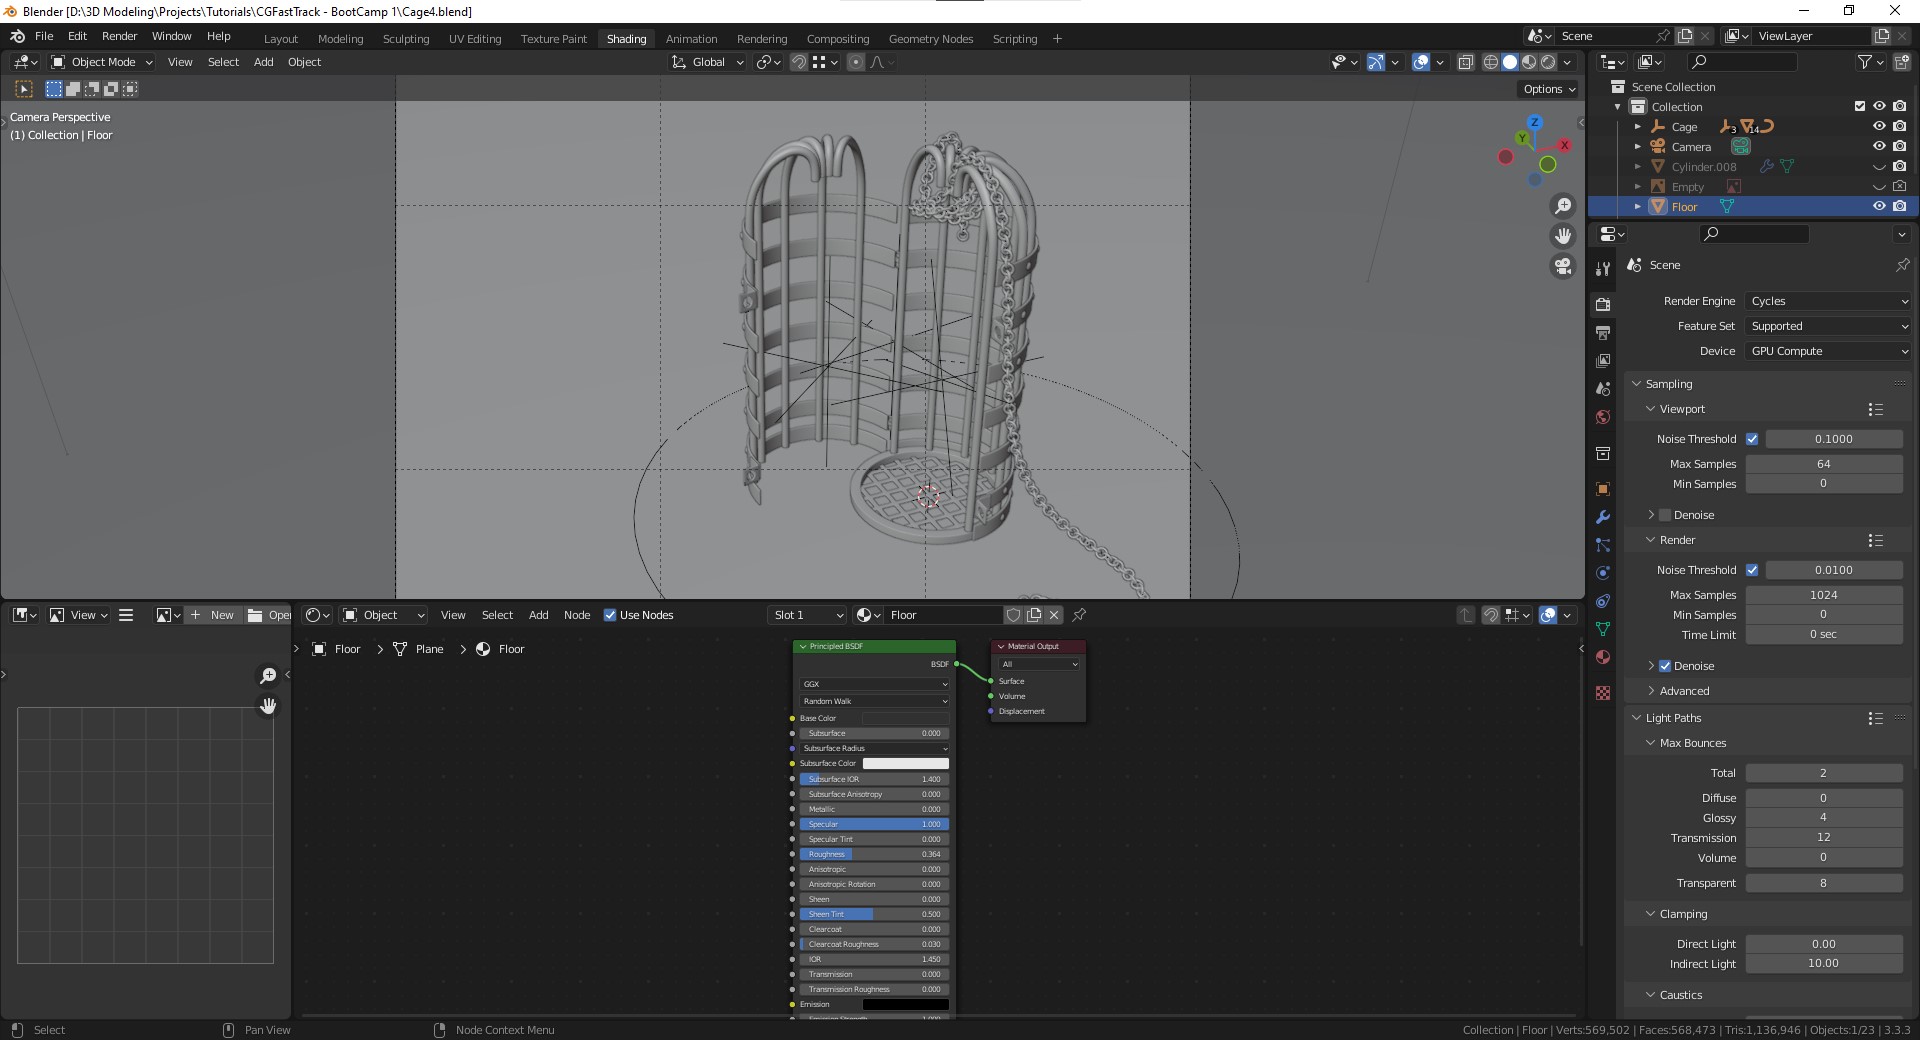Open the Device GPU Compute dropdown
This screenshot has height=1040, width=1920.
point(1828,351)
